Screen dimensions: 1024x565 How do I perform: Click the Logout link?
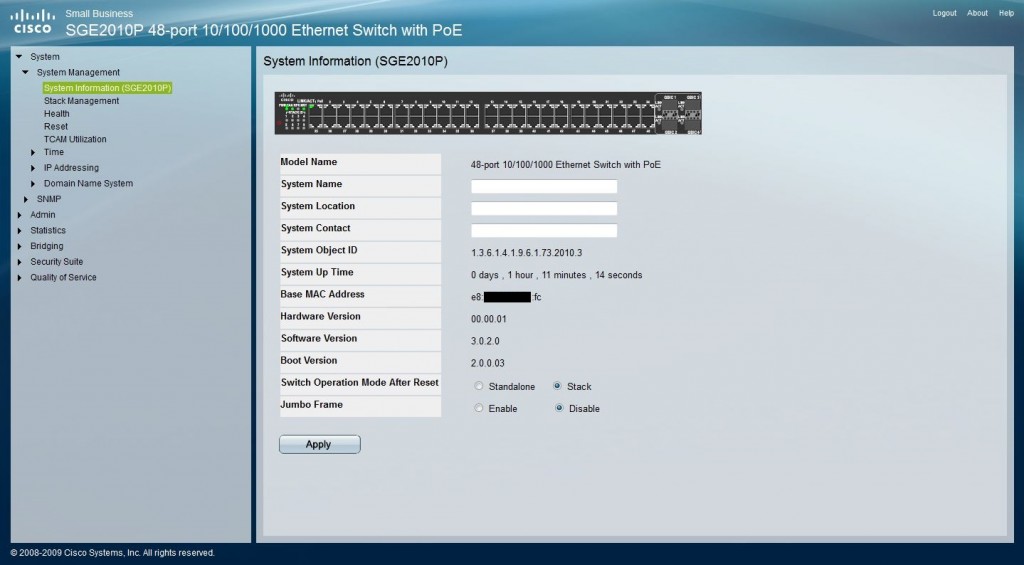tap(944, 13)
